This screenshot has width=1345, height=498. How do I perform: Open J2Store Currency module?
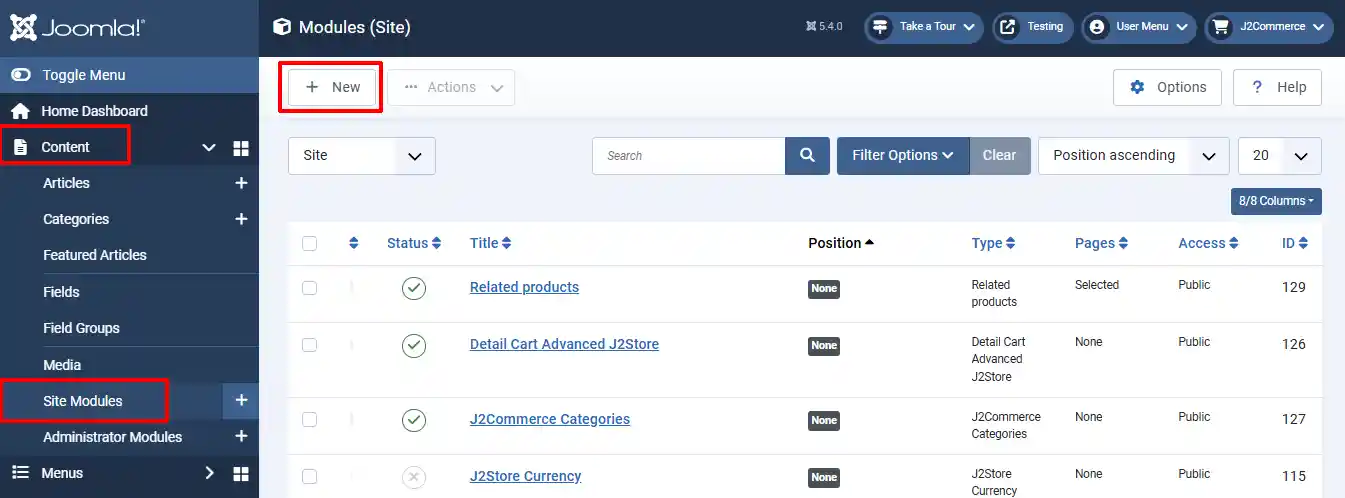pyautogui.click(x=525, y=476)
